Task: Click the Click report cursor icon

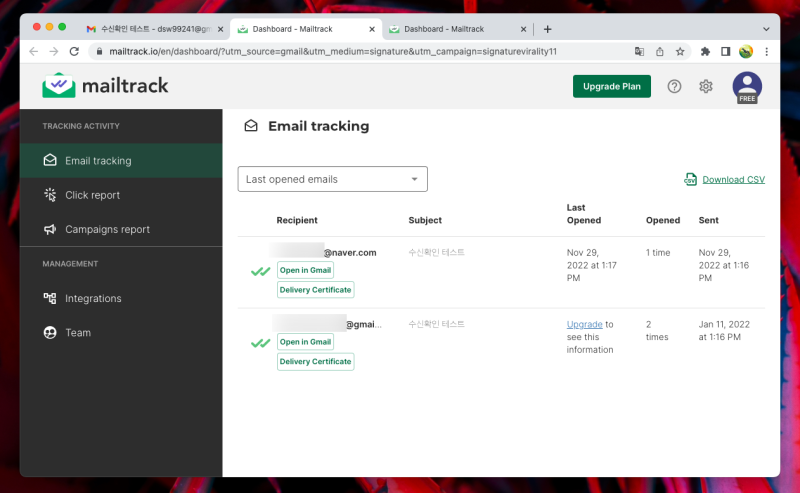Action: pyautogui.click(x=50, y=194)
